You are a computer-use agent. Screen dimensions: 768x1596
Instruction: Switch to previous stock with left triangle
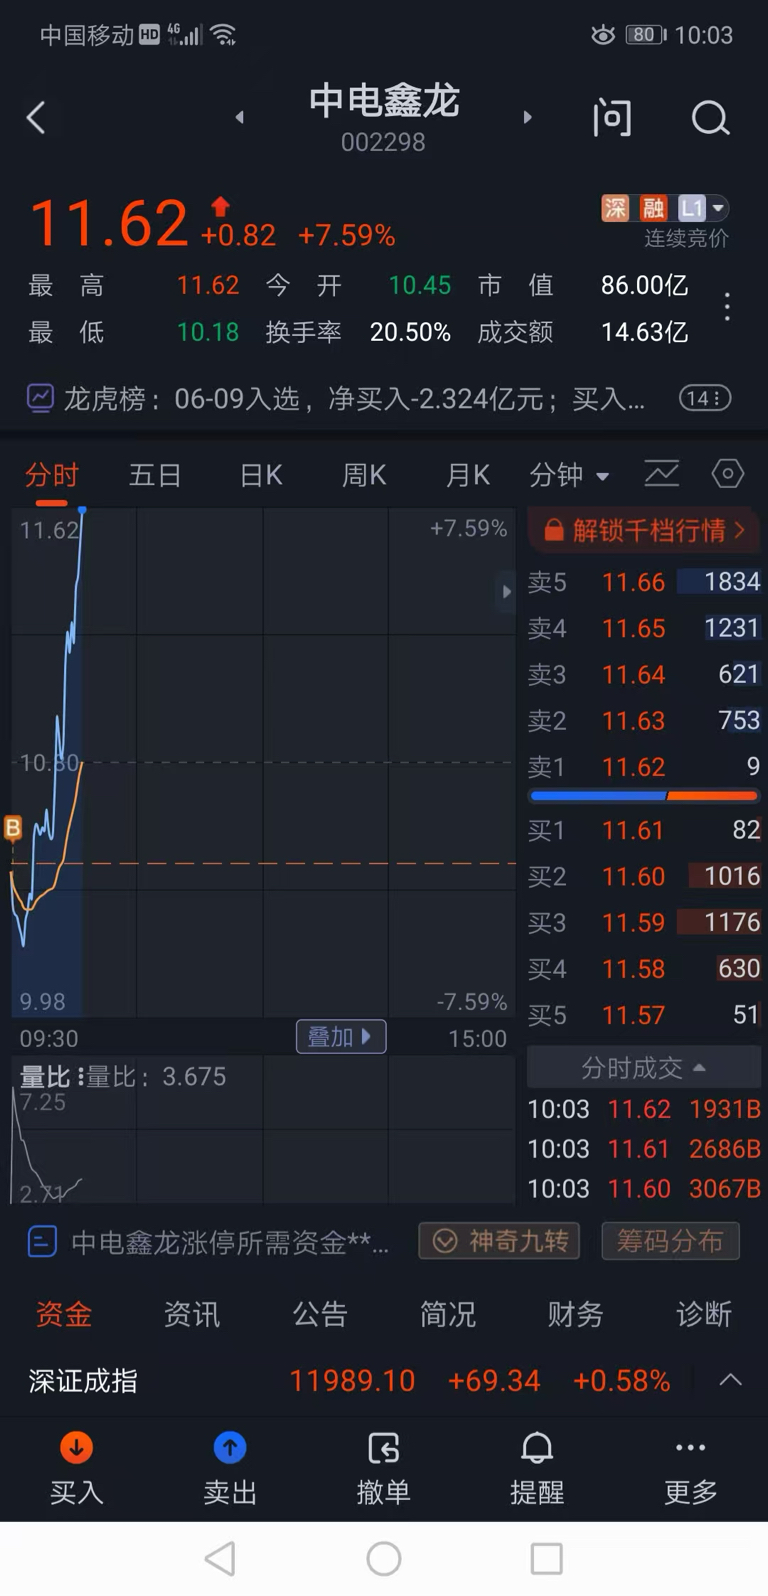[239, 117]
